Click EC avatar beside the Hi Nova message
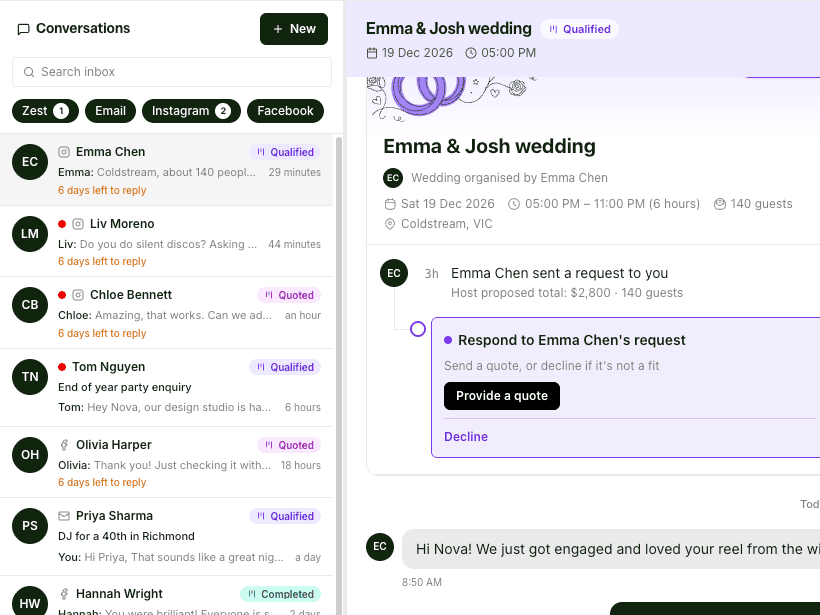This screenshot has height=615, width=820. click(x=380, y=547)
